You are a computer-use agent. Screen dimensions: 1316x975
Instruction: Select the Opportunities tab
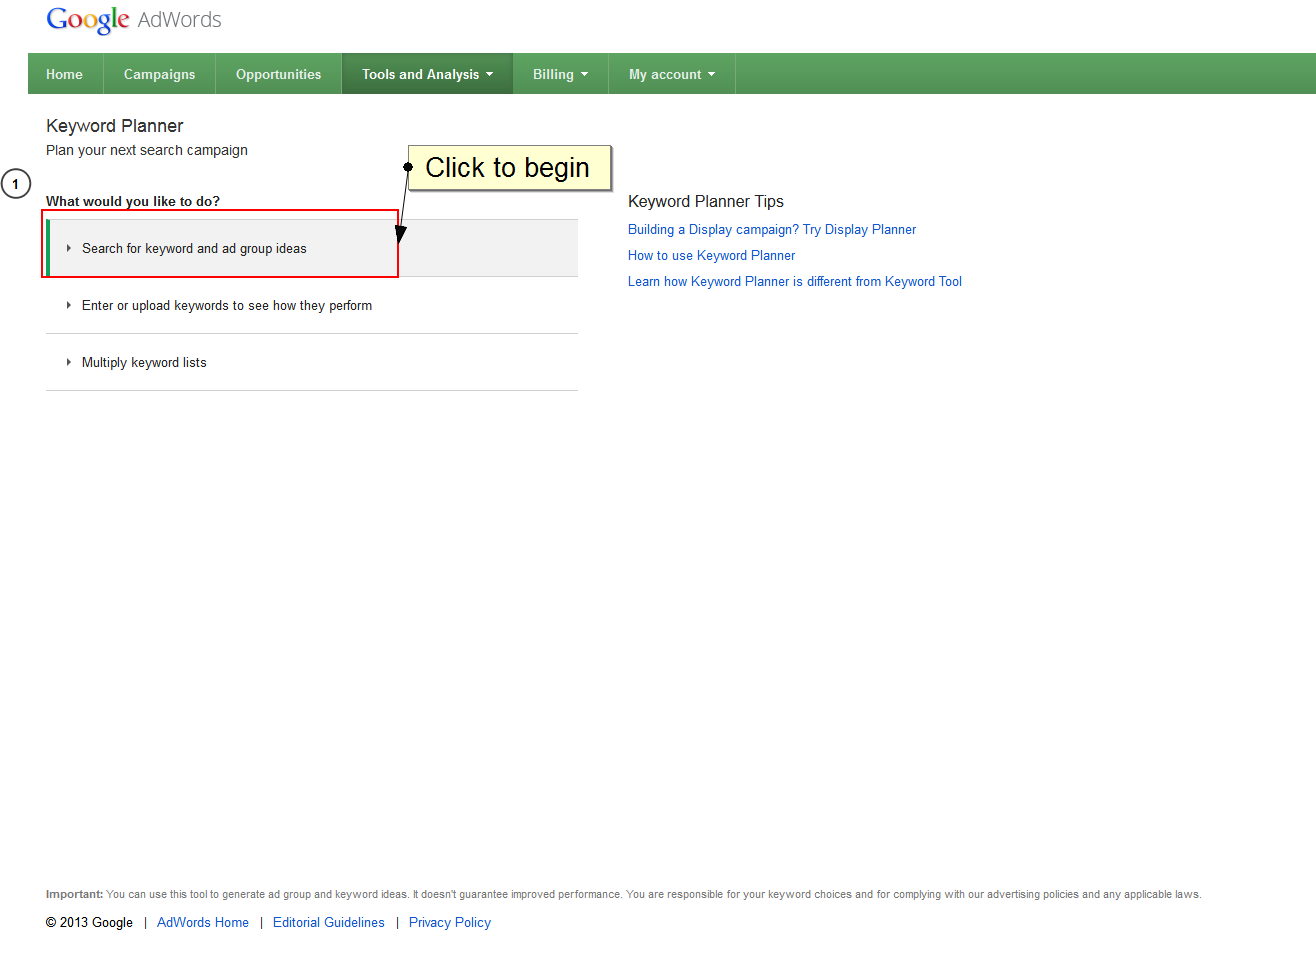point(278,74)
